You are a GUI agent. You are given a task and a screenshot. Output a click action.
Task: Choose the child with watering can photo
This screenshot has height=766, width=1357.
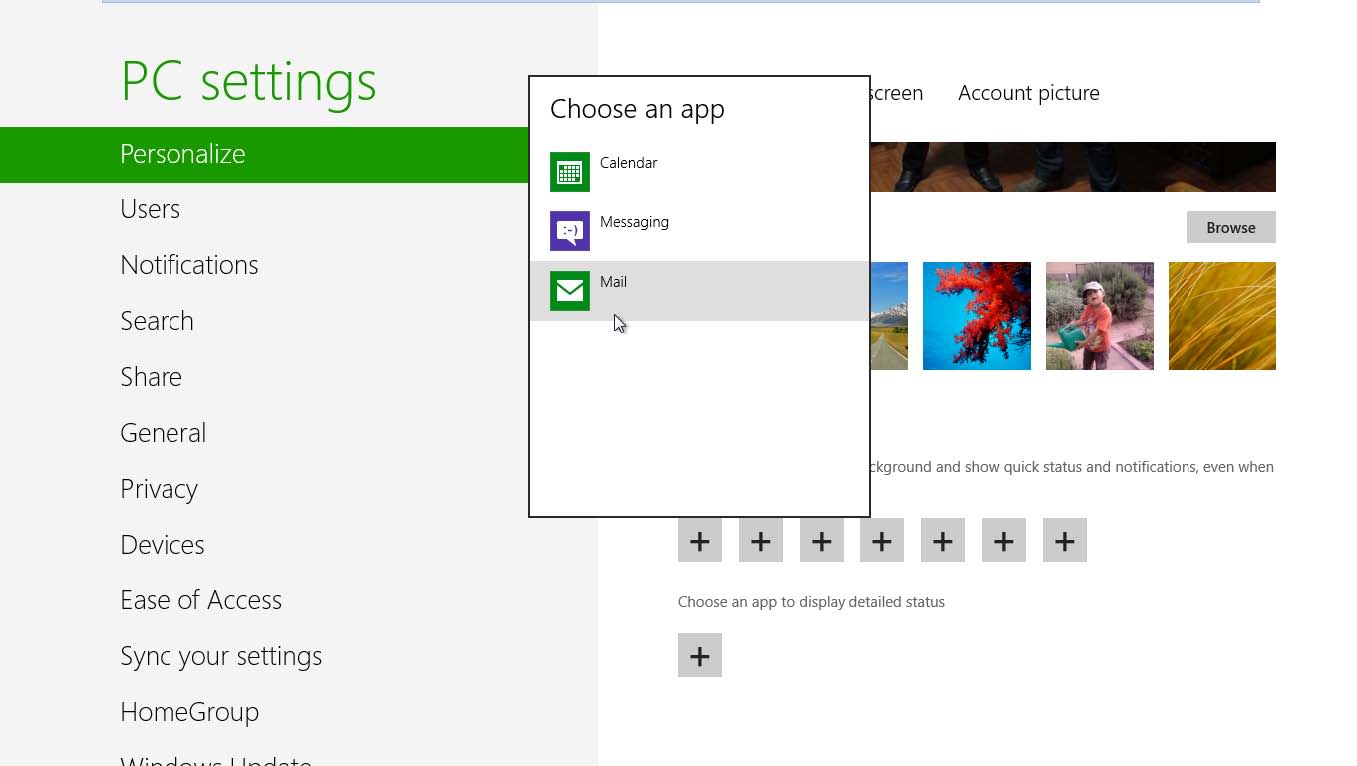click(x=1099, y=316)
